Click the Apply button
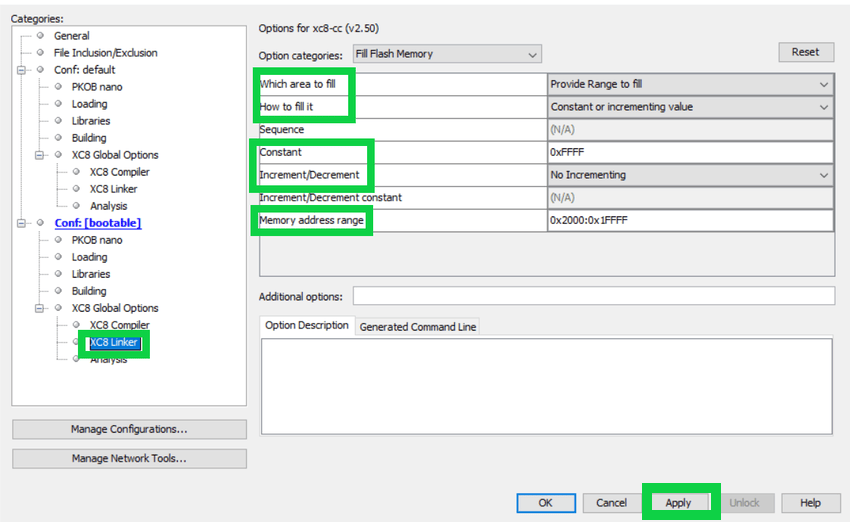850x522 pixels. [x=678, y=503]
